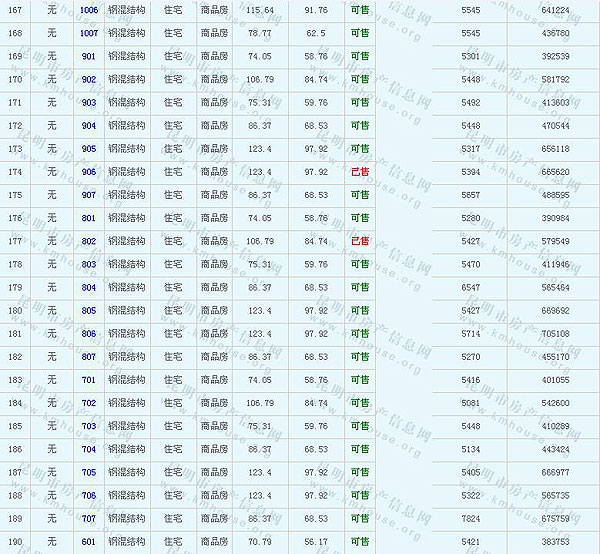The width and height of the screenshot is (600, 554).
Task: Open details for room 903
Action: (89, 102)
